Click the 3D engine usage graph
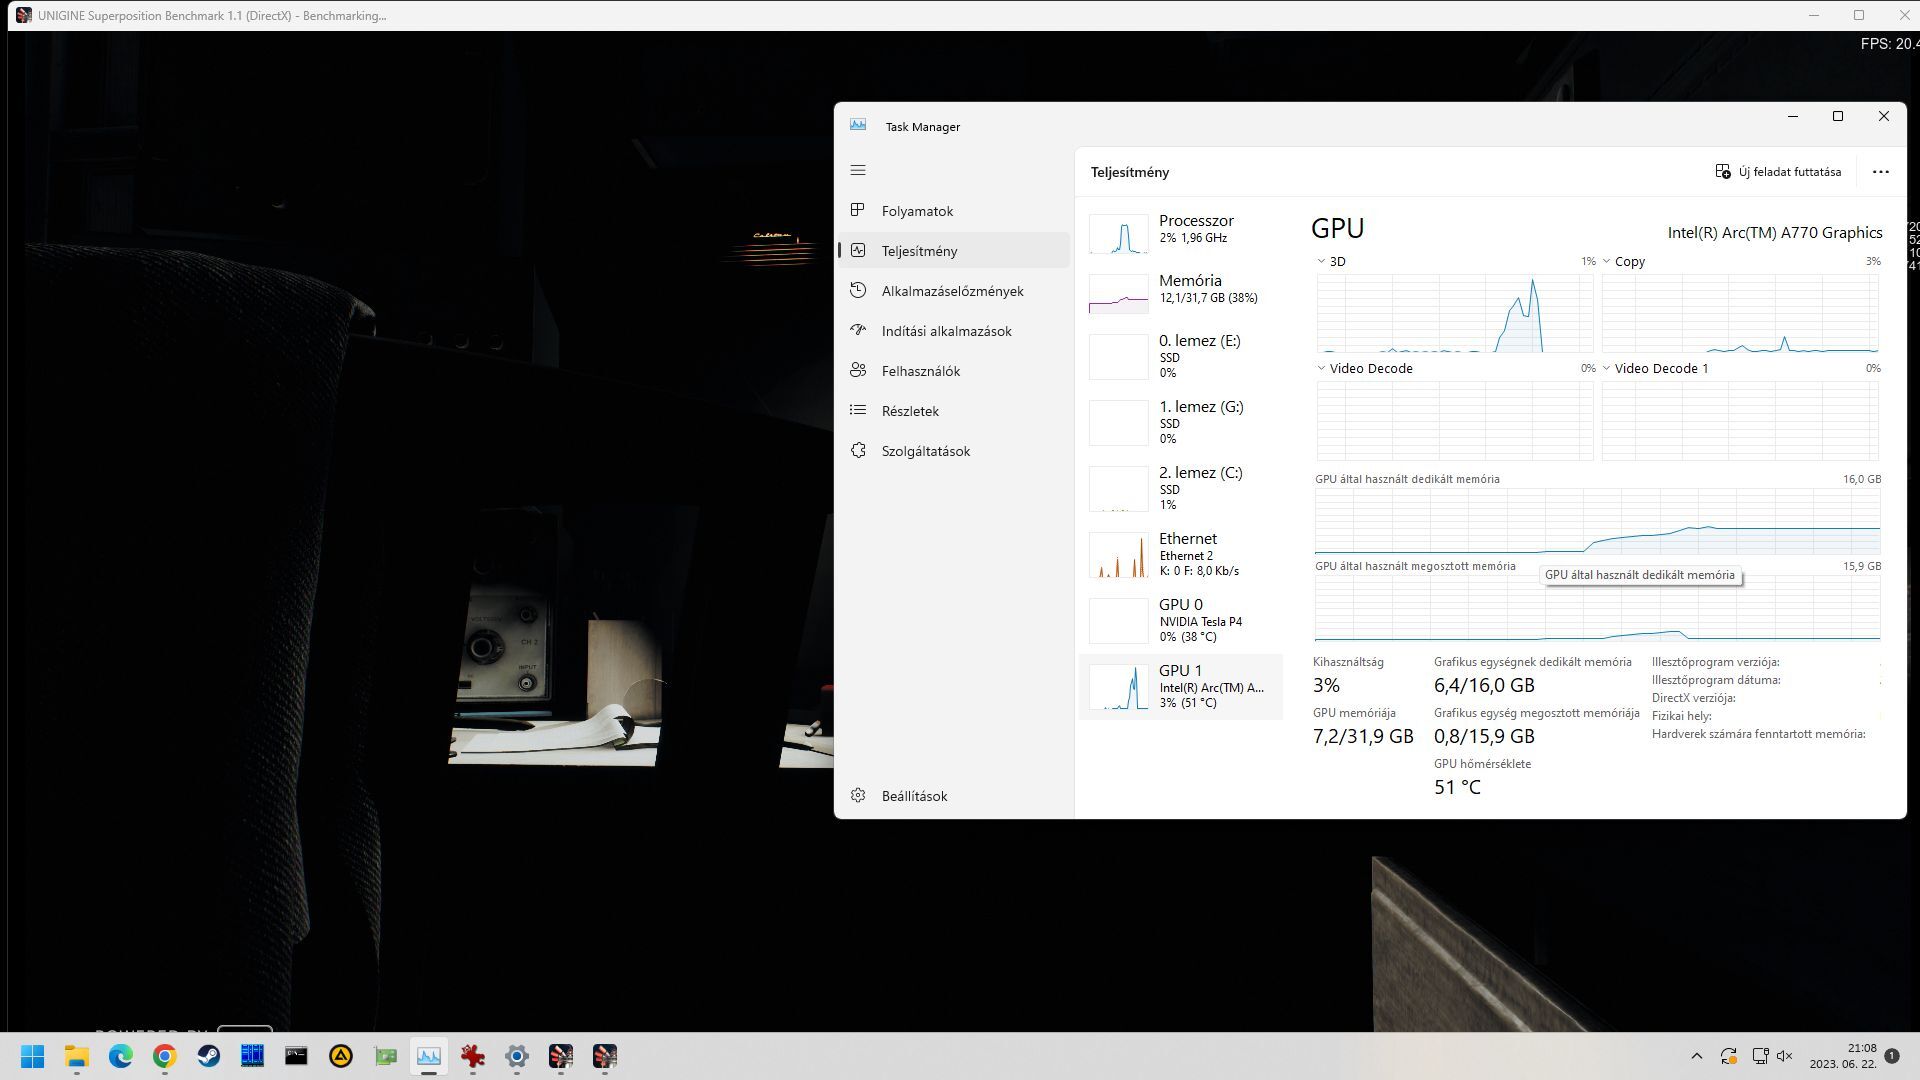 click(1455, 313)
